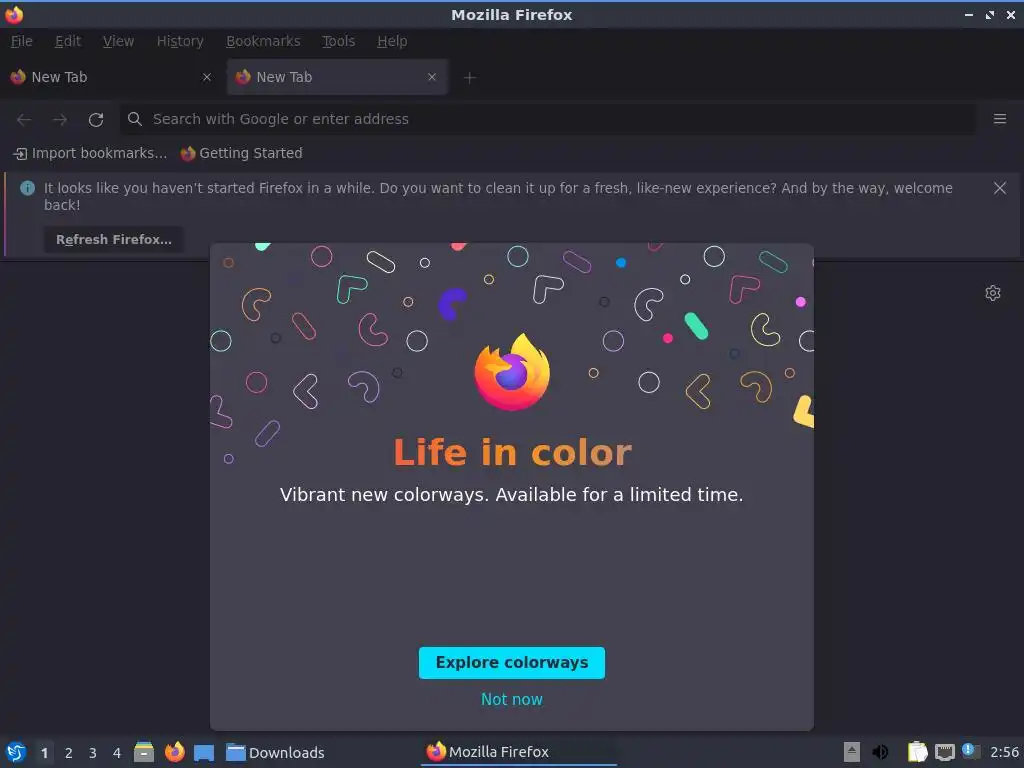Click the info icon in the notification bar
The image size is (1024, 768).
tap(27, 188)
